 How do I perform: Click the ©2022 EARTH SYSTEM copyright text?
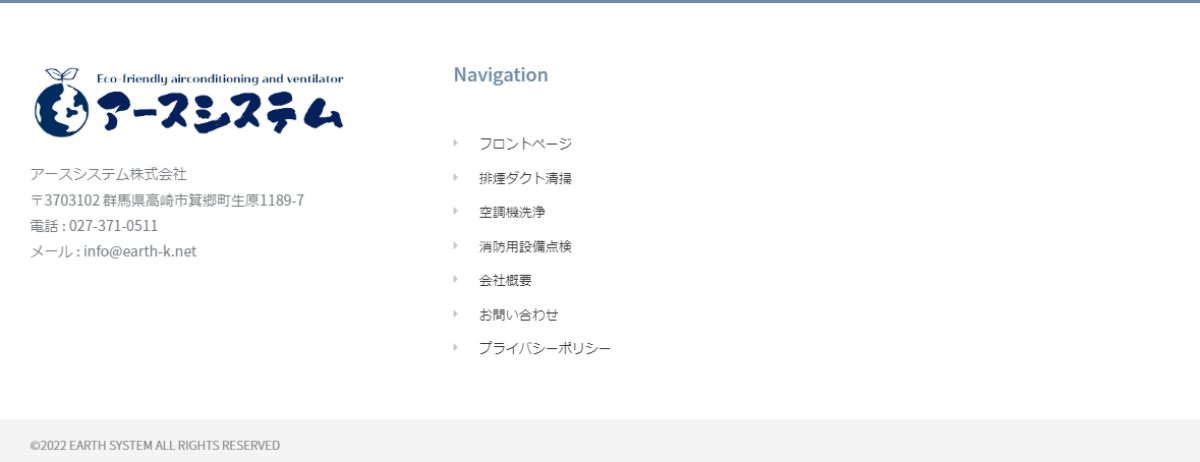coord(155,445)
